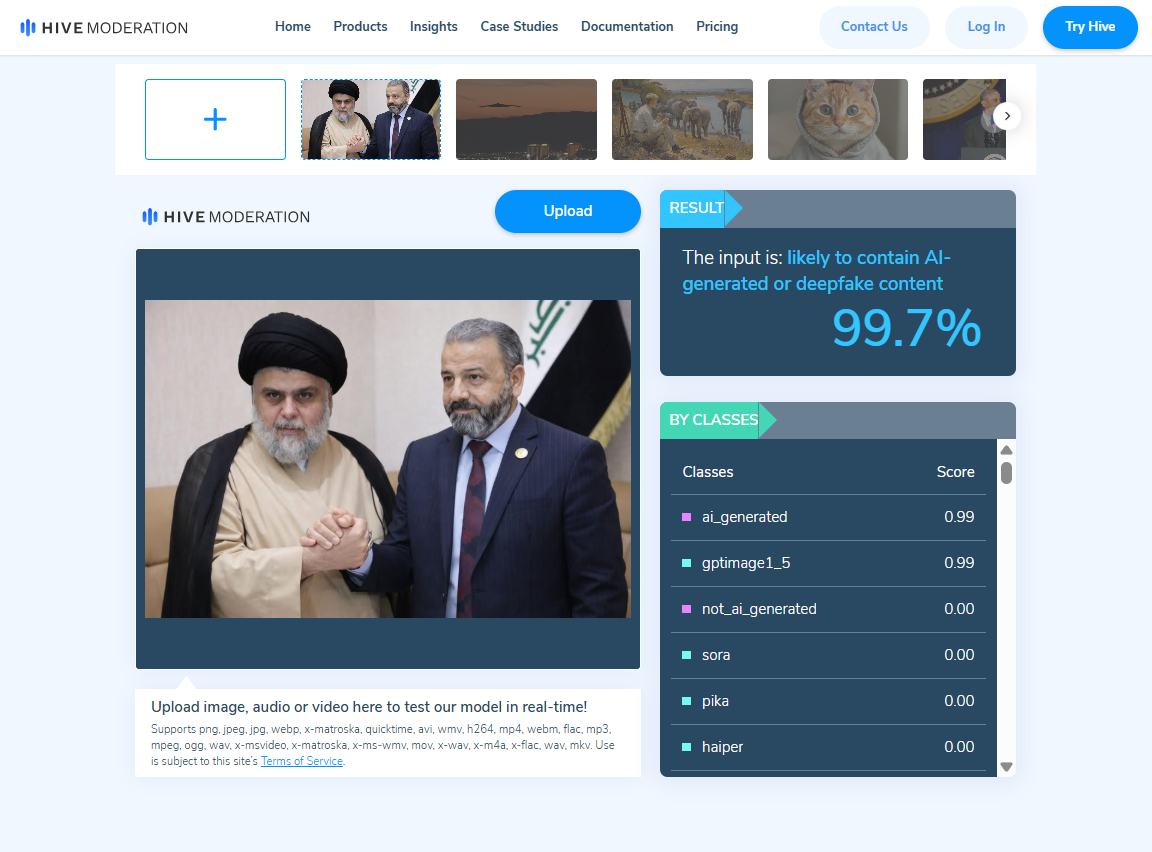
Task: Click the teal gptimage1_5 class marker
Action: point(687,563)
